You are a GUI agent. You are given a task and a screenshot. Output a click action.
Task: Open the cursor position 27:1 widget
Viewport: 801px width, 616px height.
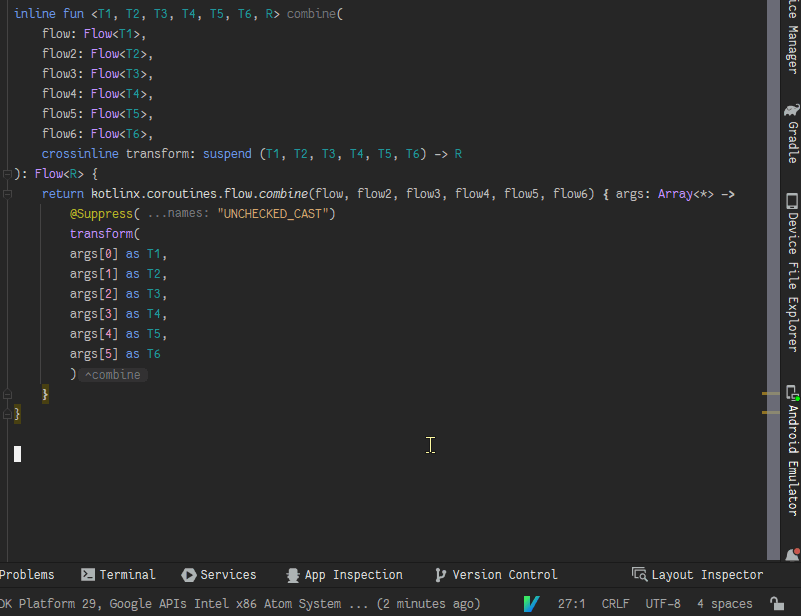point(571,604)
